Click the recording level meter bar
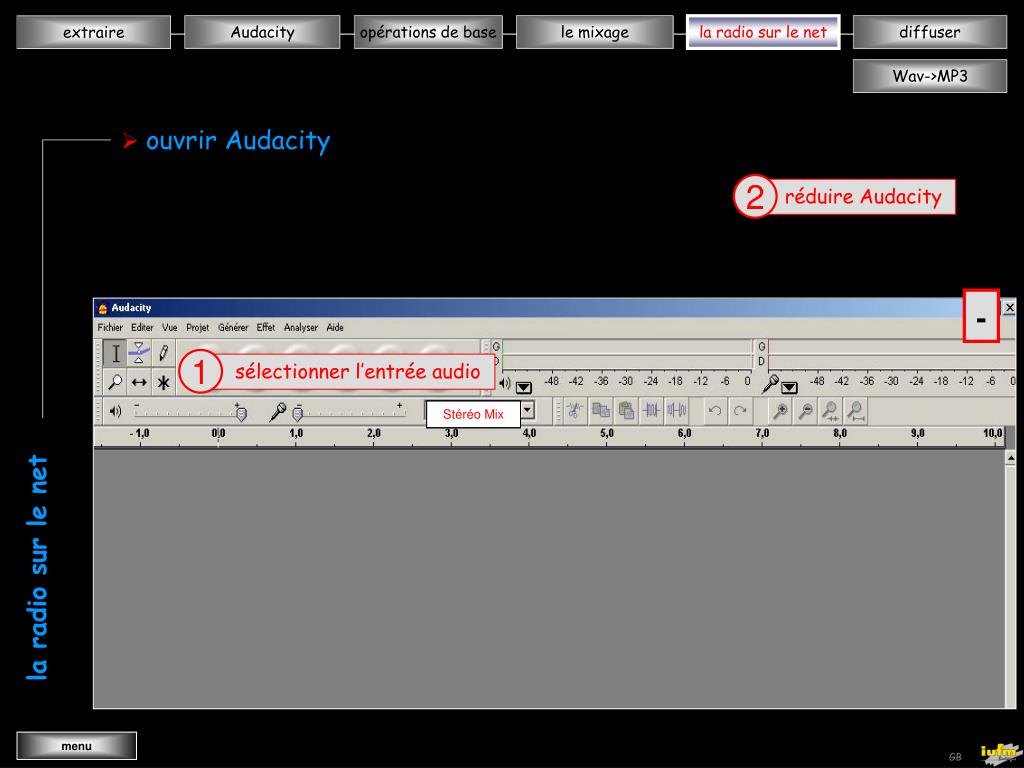This screenshot has width=1024, height=768. tap(891, 353)
